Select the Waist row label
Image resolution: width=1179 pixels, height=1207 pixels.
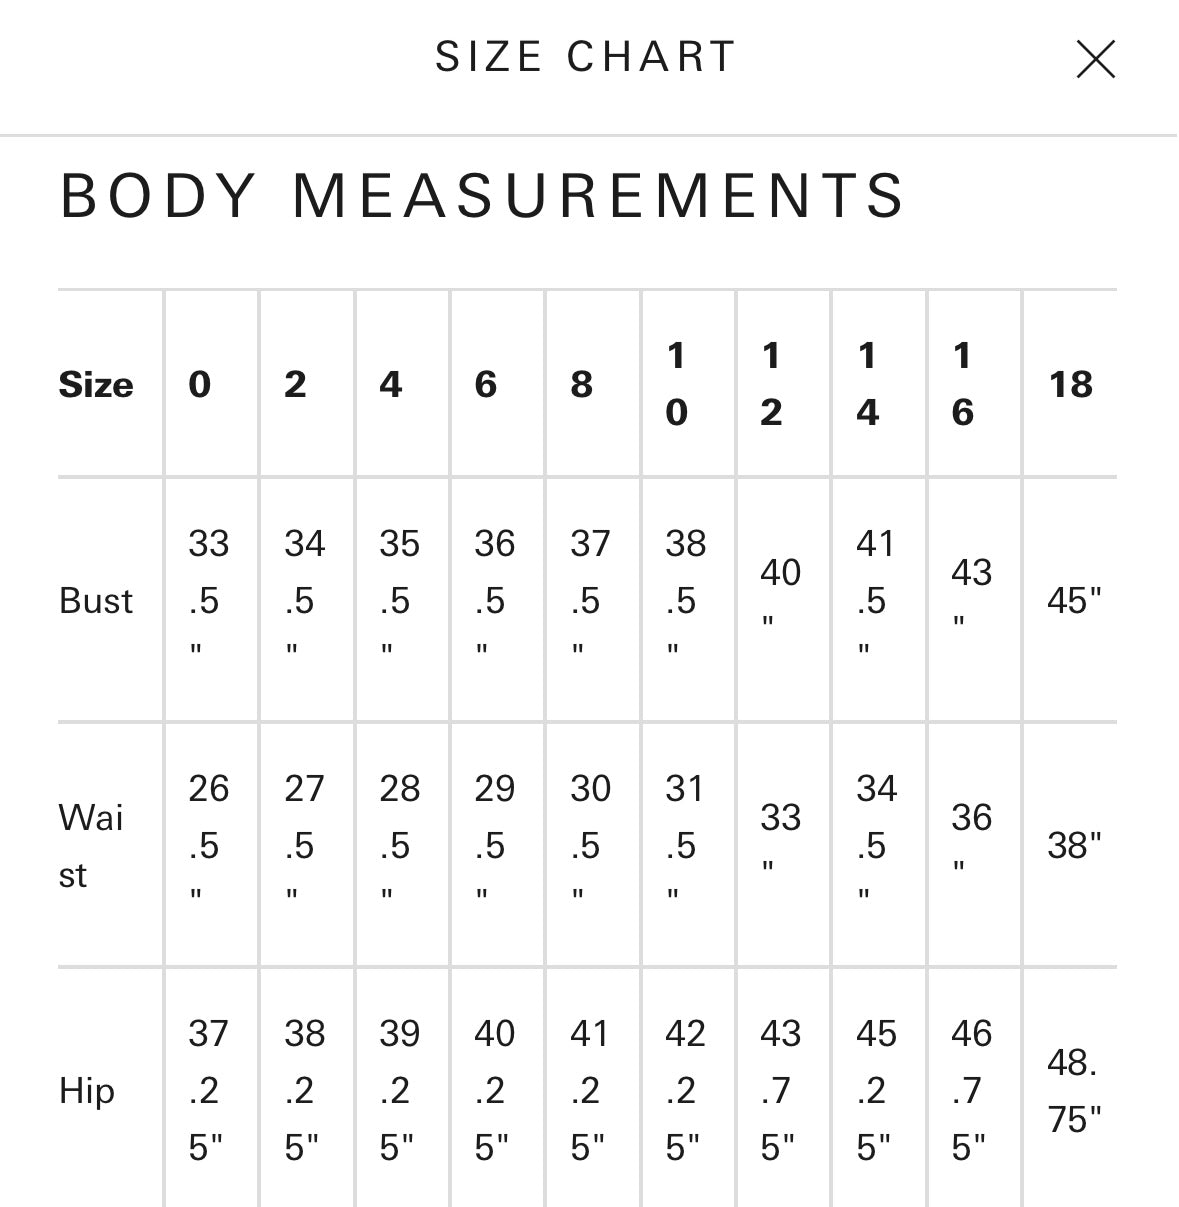click(x=91, y=845)
